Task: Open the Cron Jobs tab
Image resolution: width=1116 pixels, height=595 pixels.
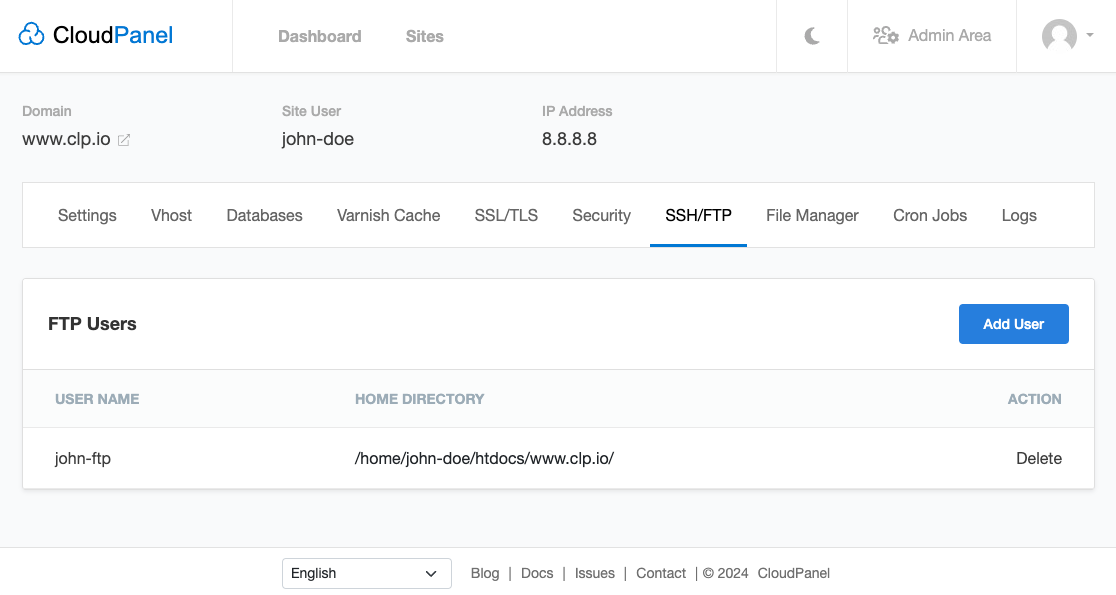Action: pyautogui.click(x=930, y=215)
